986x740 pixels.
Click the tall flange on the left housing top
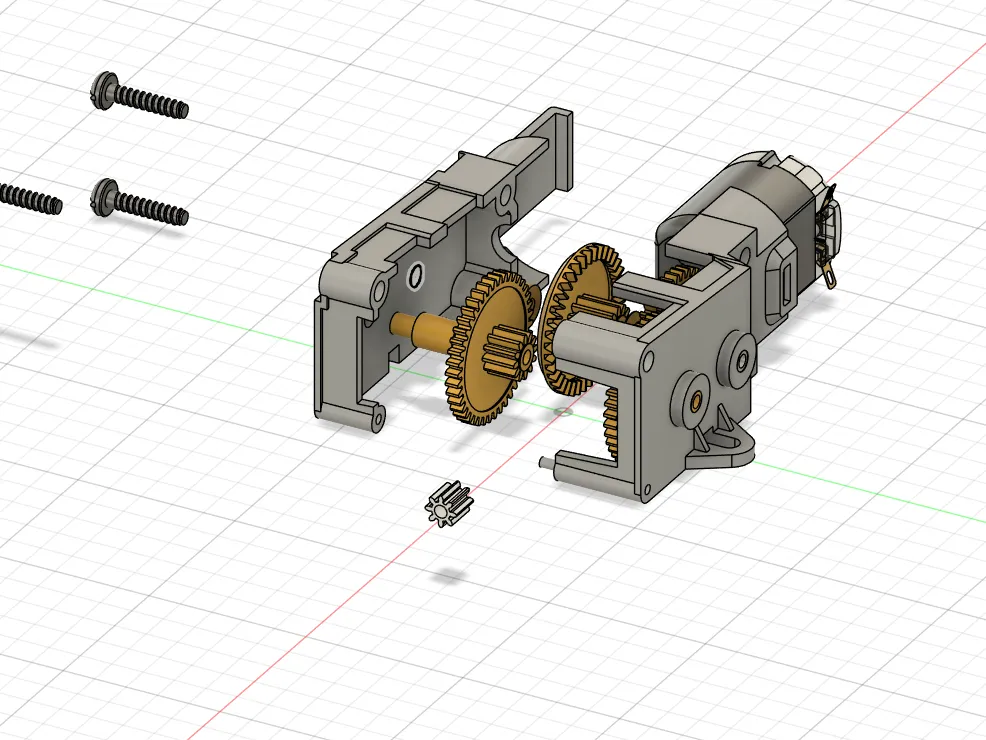click(561, 148)
